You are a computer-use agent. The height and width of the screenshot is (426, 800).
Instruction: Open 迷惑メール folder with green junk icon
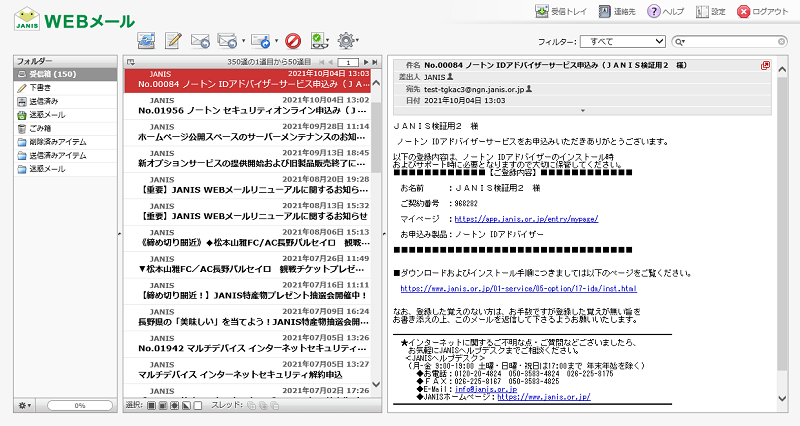tap(65, 115)
